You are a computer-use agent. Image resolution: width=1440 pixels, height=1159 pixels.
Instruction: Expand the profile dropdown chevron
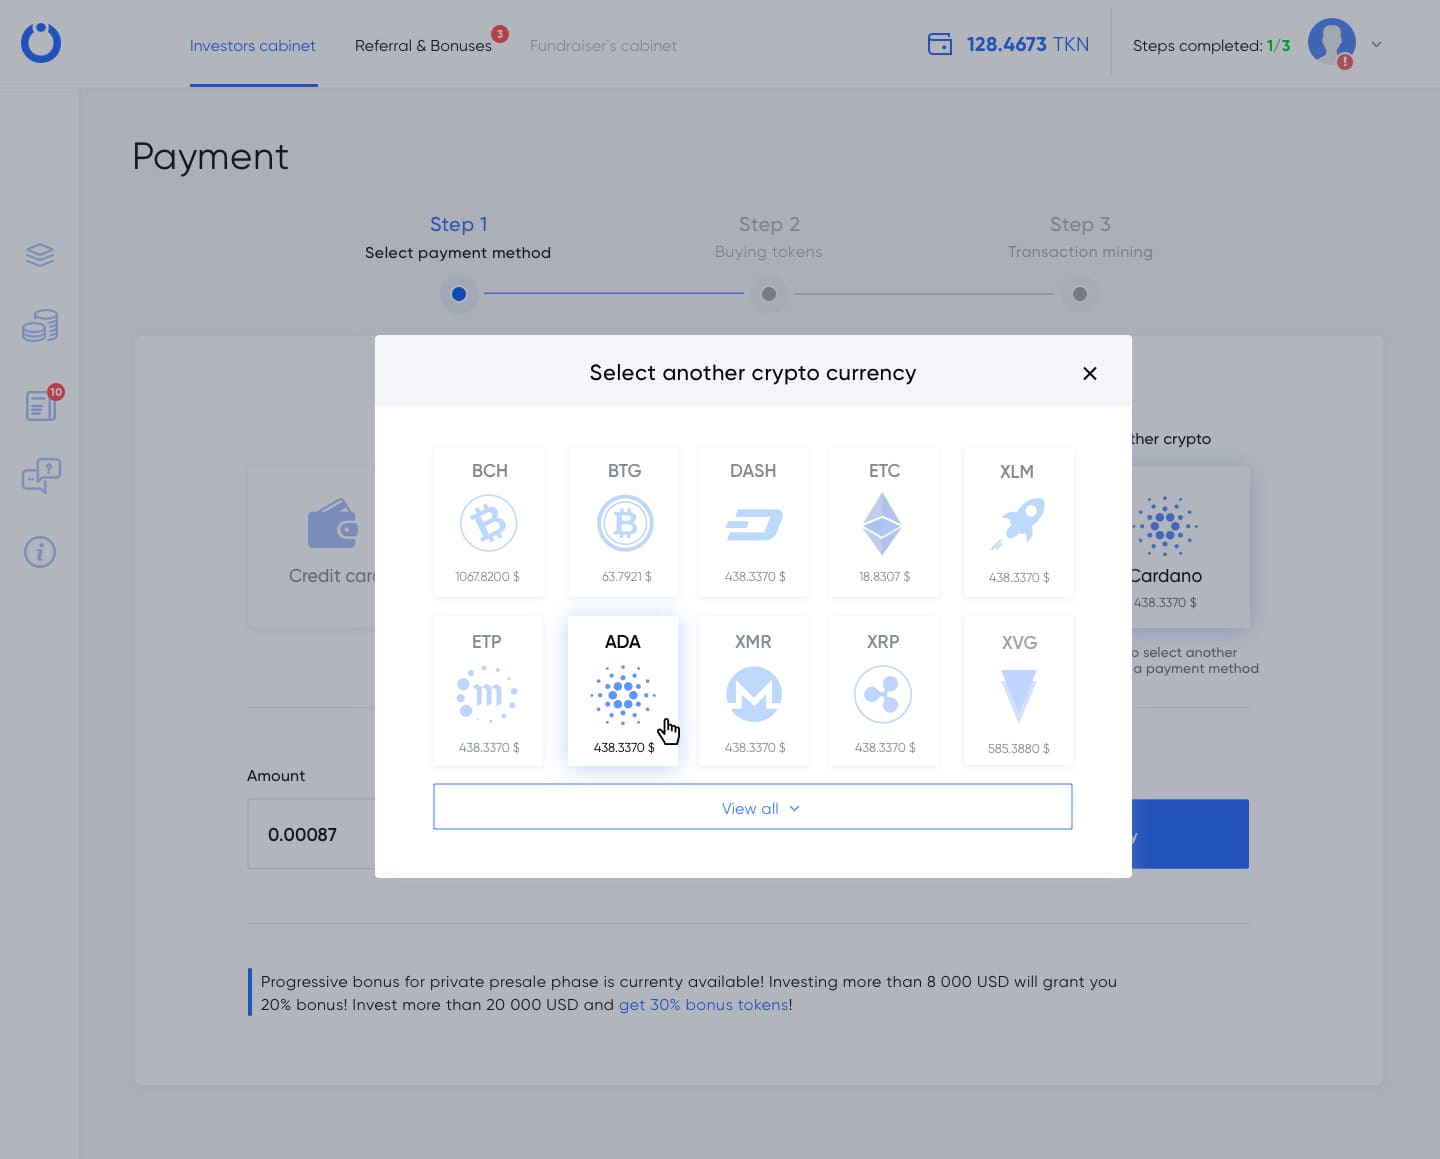click(1377, 44)
